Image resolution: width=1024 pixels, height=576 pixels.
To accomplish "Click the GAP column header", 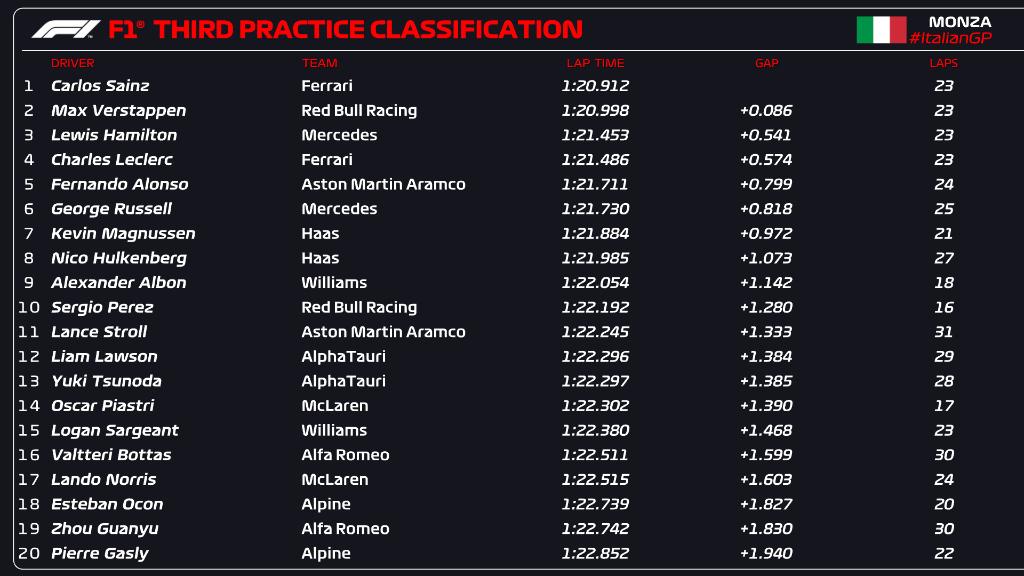I will (x=766, y=63).
